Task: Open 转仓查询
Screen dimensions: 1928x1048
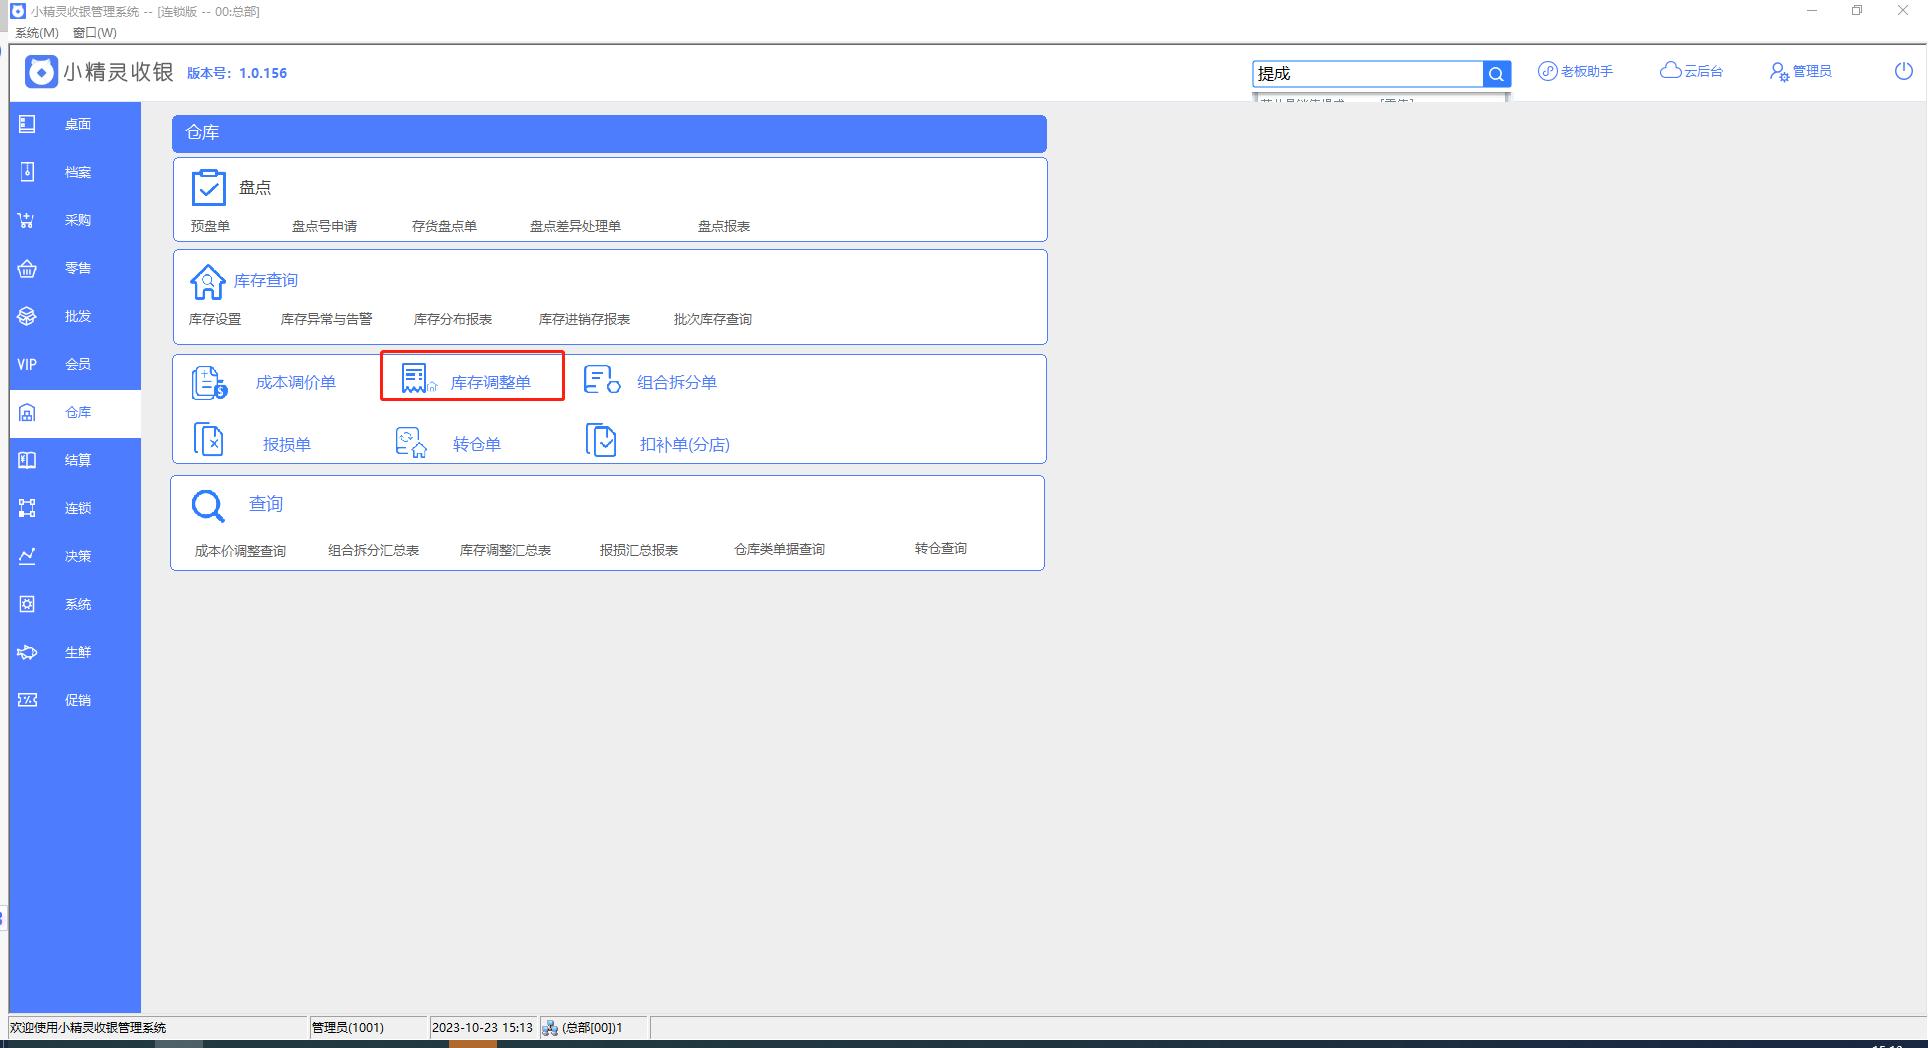Action: [941, 548]
